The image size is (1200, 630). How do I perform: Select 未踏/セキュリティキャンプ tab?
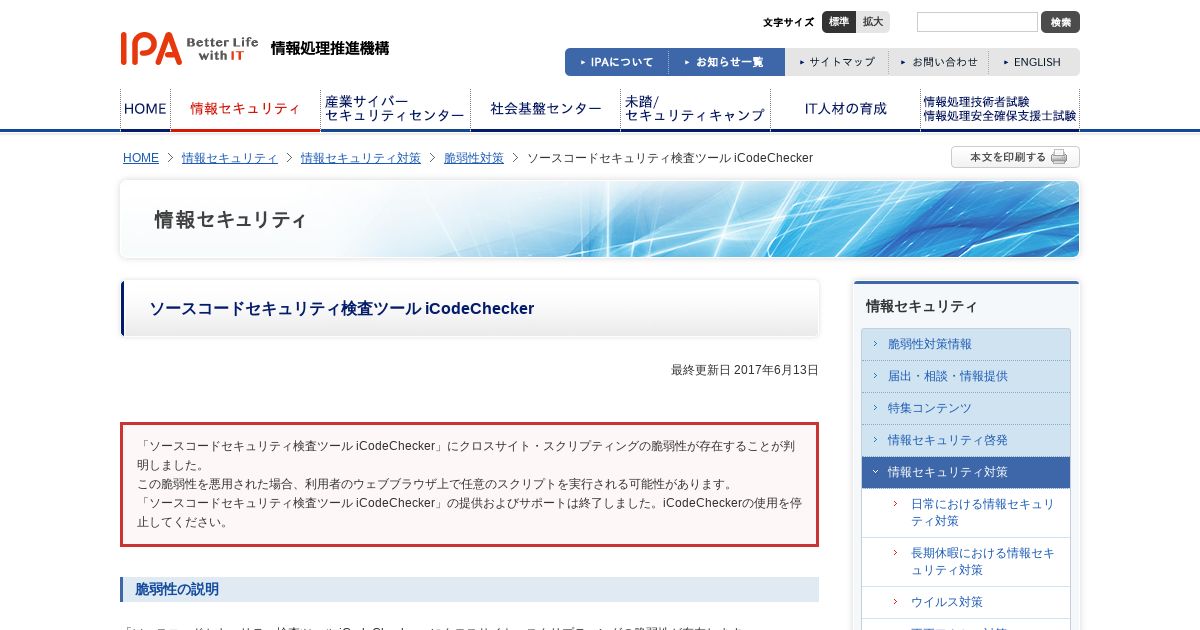(695, 109)
